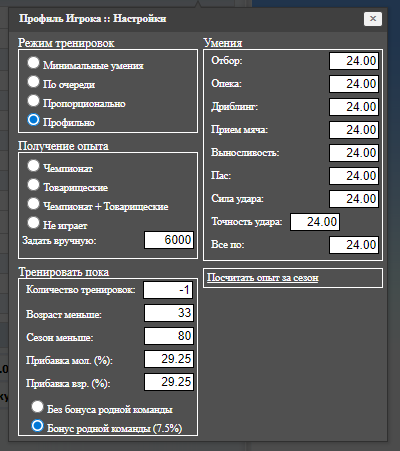400x451 pixels.
Task: Focus the Задать вручную field with 6000
Action: coord(169,240)
